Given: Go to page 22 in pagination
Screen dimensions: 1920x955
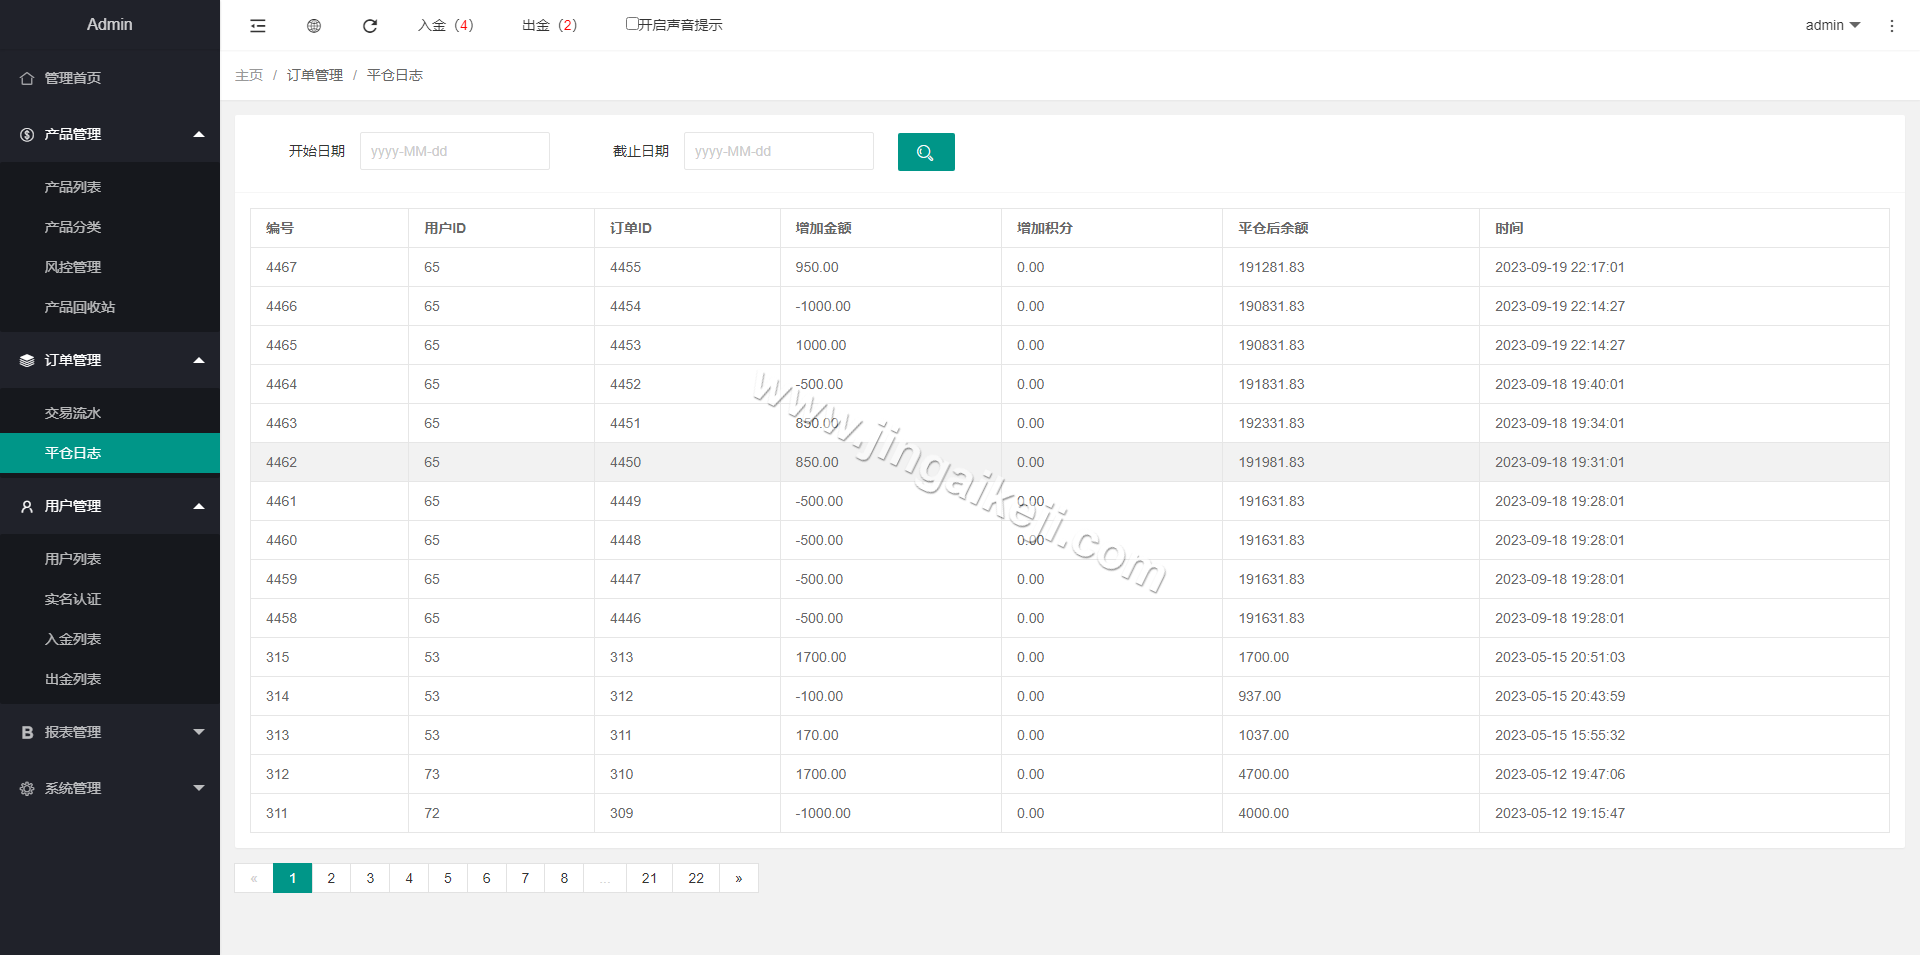Looking at the screenshot, I should [696, 878].
